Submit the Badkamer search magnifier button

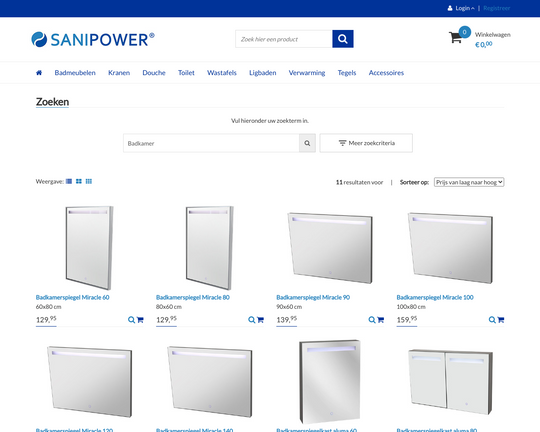(x=307, y=143)
